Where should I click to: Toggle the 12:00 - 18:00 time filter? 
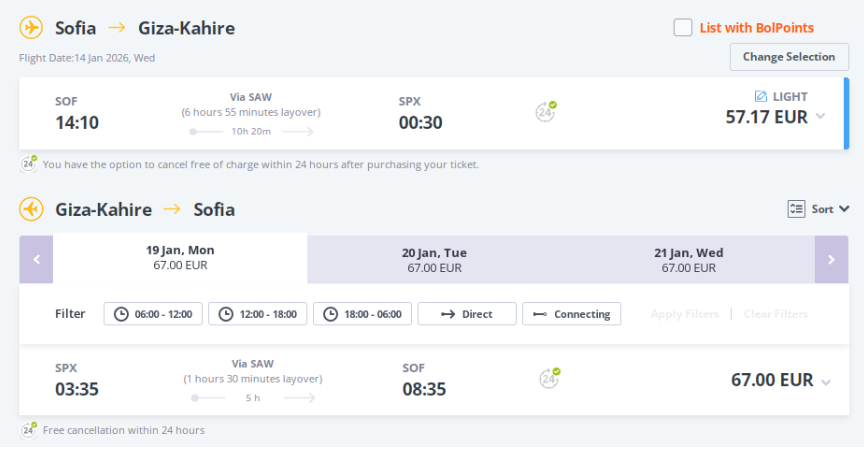tap(258, 314)
